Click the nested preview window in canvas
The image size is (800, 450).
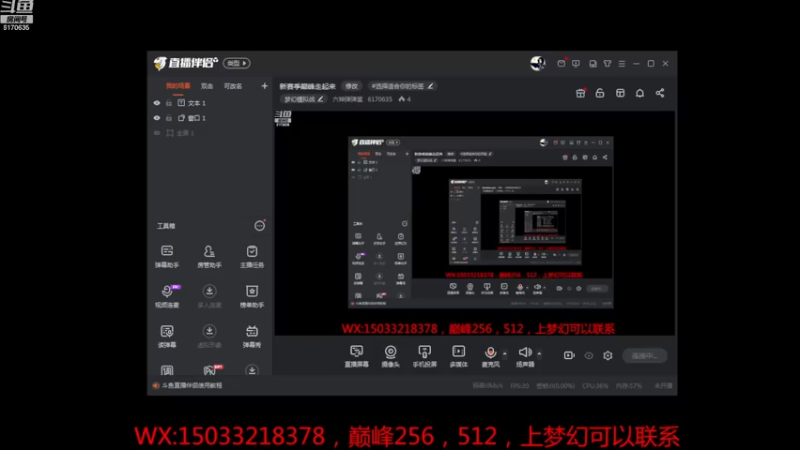481,222
